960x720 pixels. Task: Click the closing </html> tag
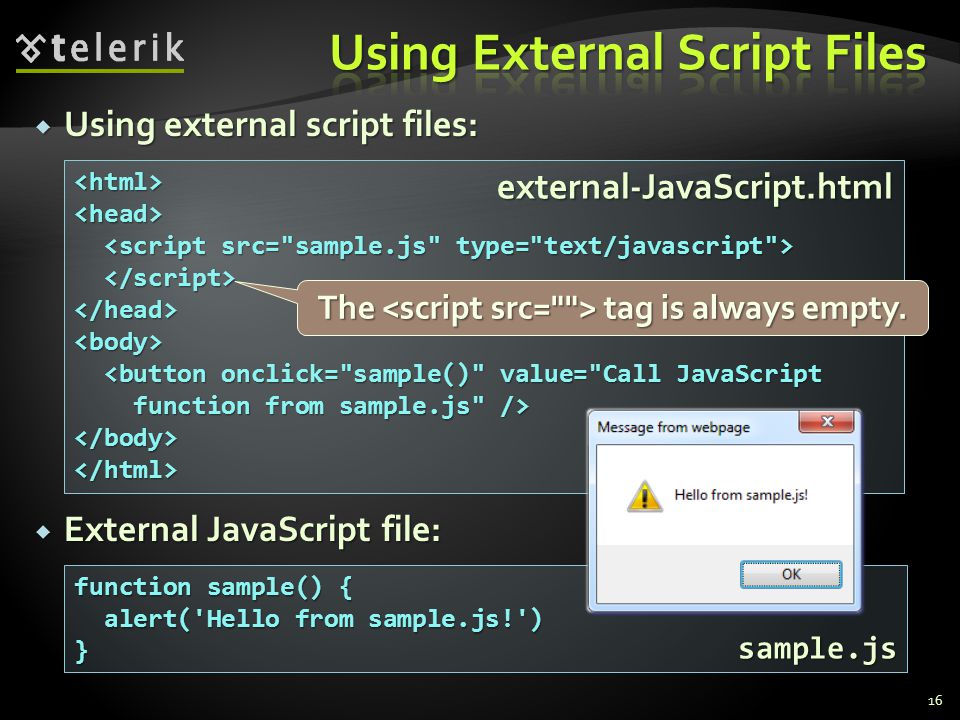coord(126,470)
